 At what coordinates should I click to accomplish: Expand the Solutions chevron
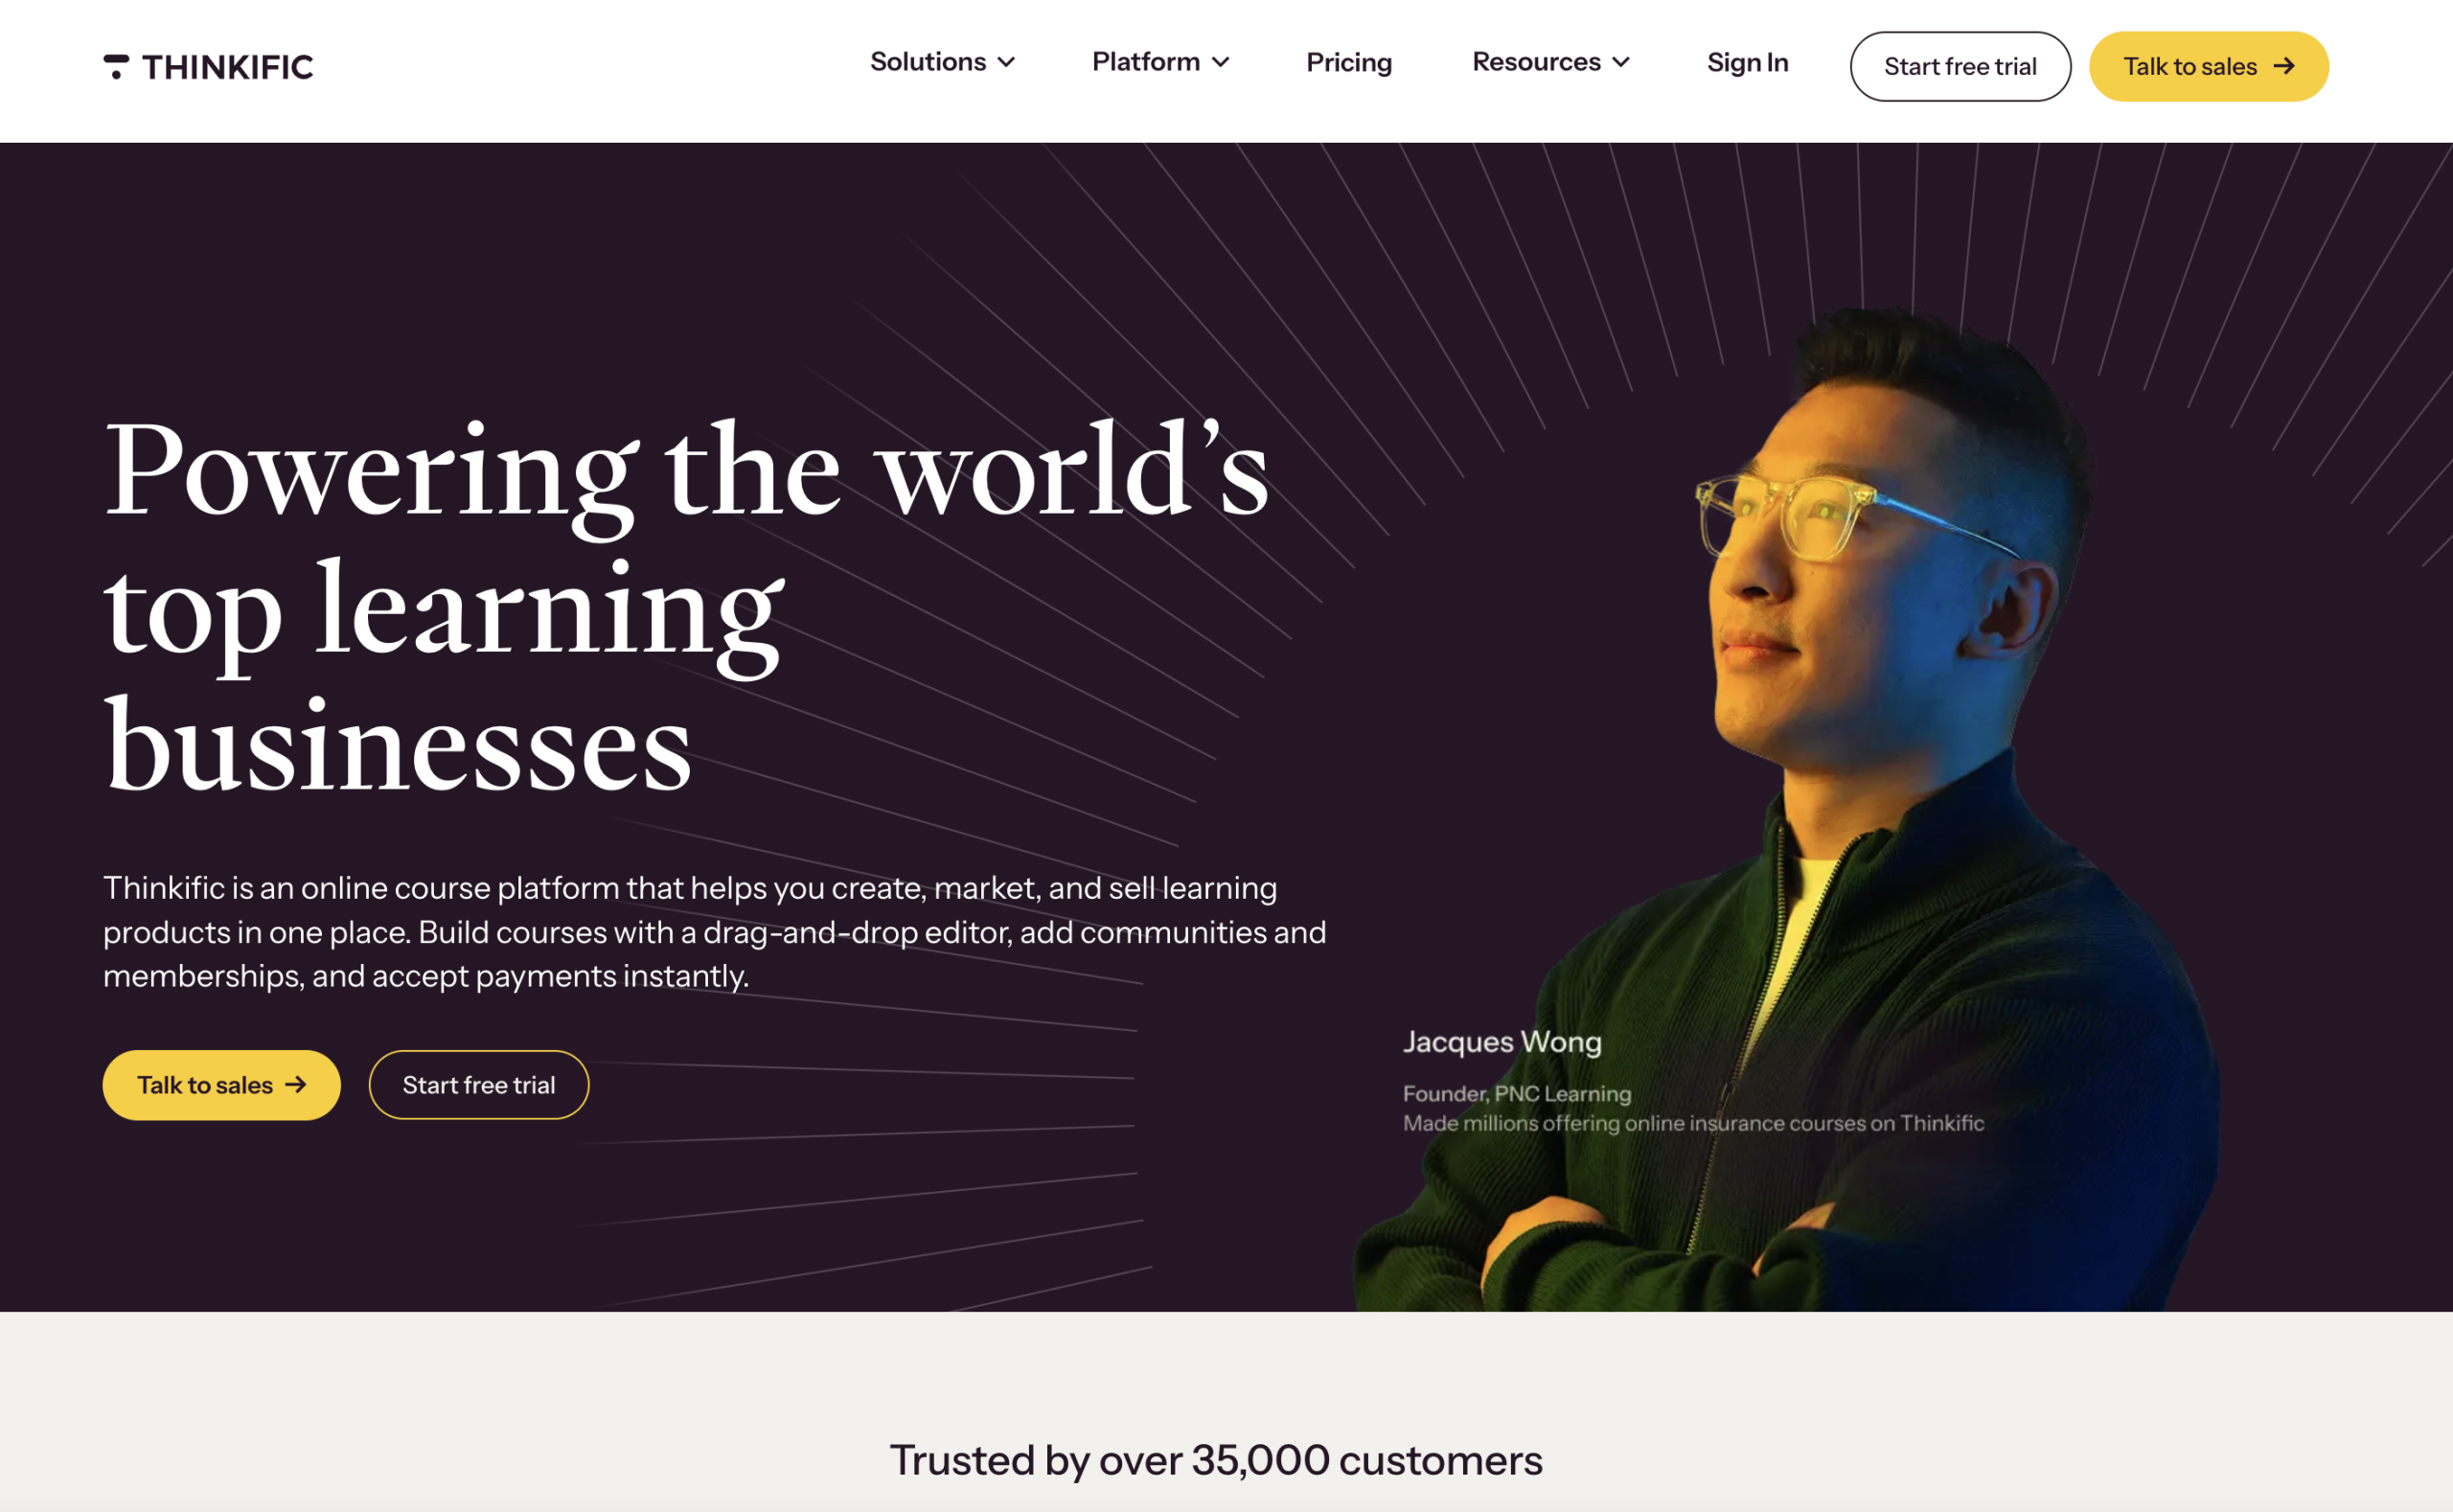pos(1007,62)
